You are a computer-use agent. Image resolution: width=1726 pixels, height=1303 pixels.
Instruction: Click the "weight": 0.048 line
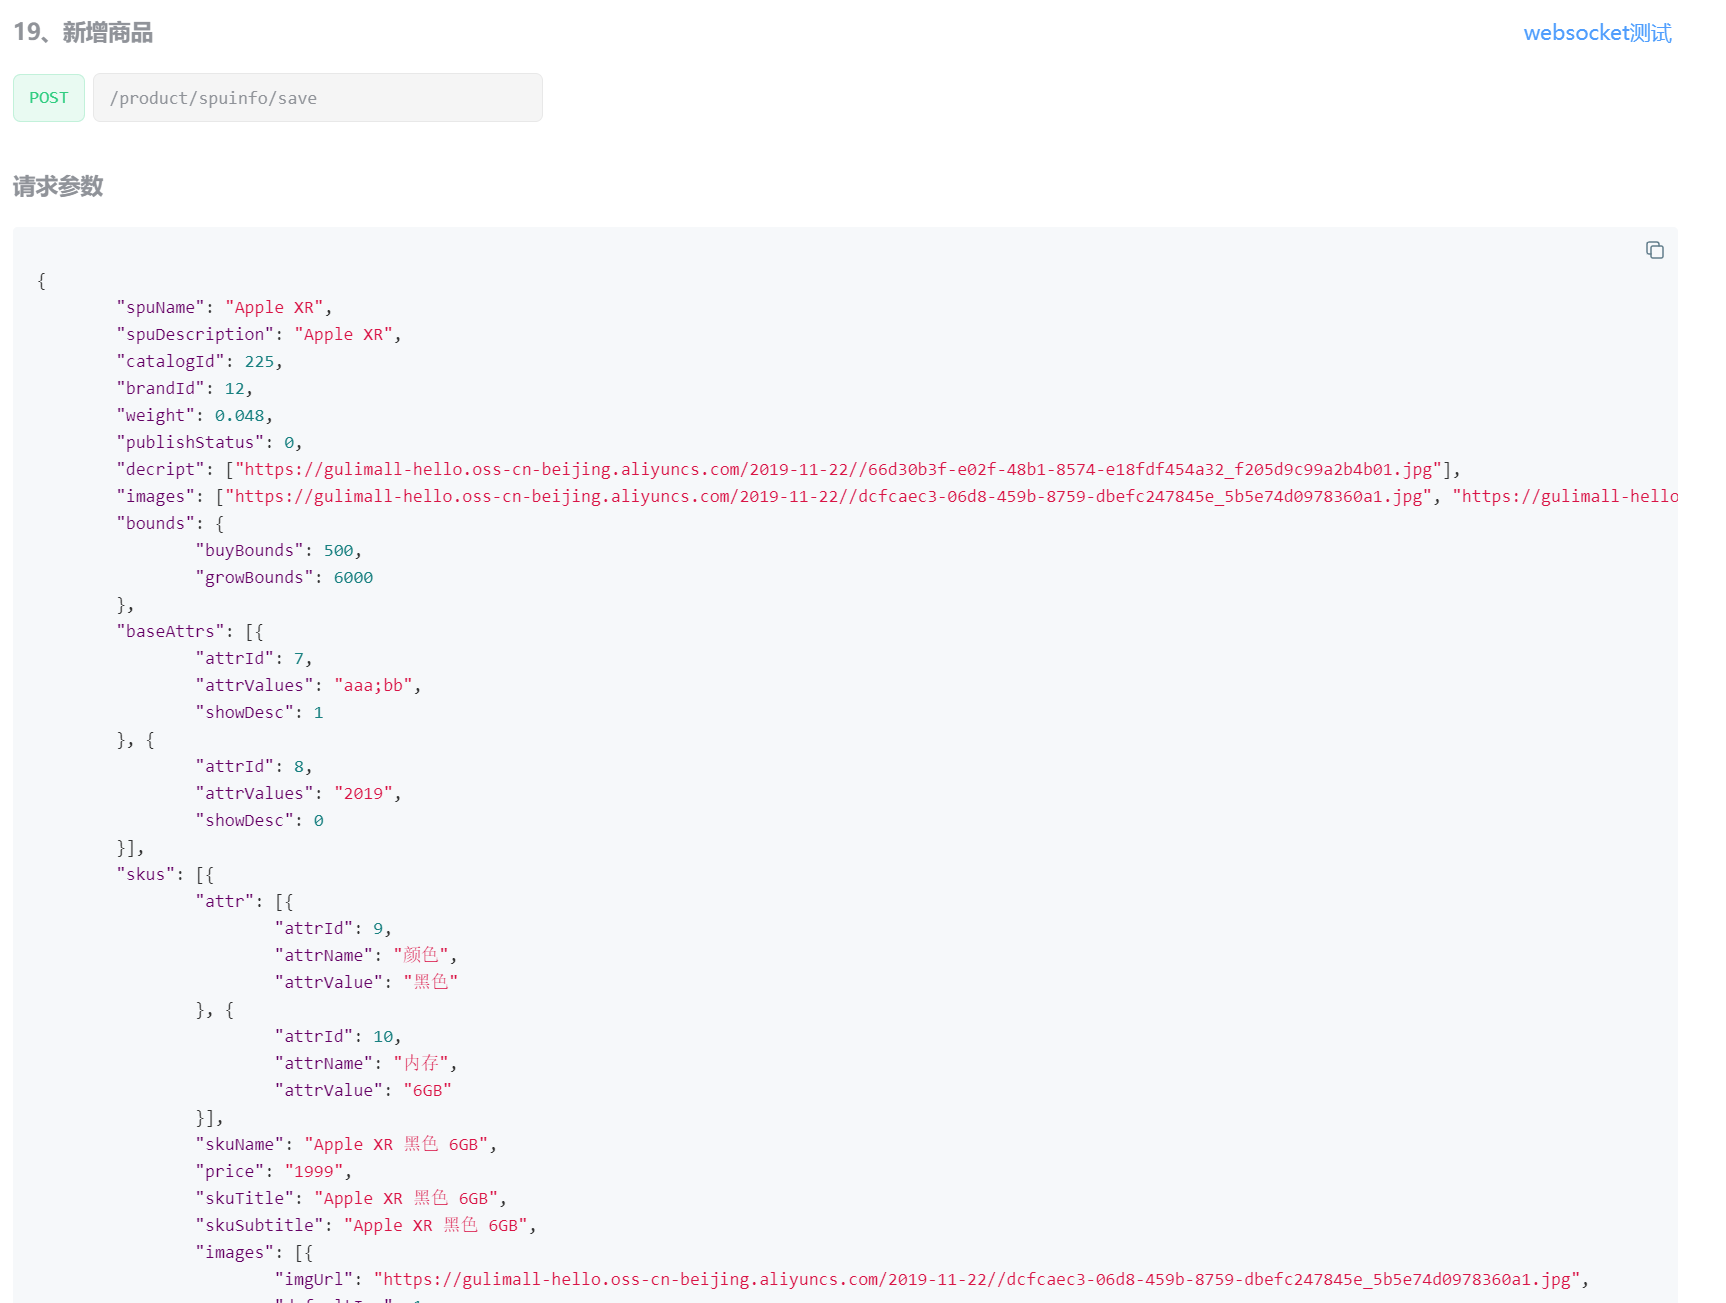(195, 416)
